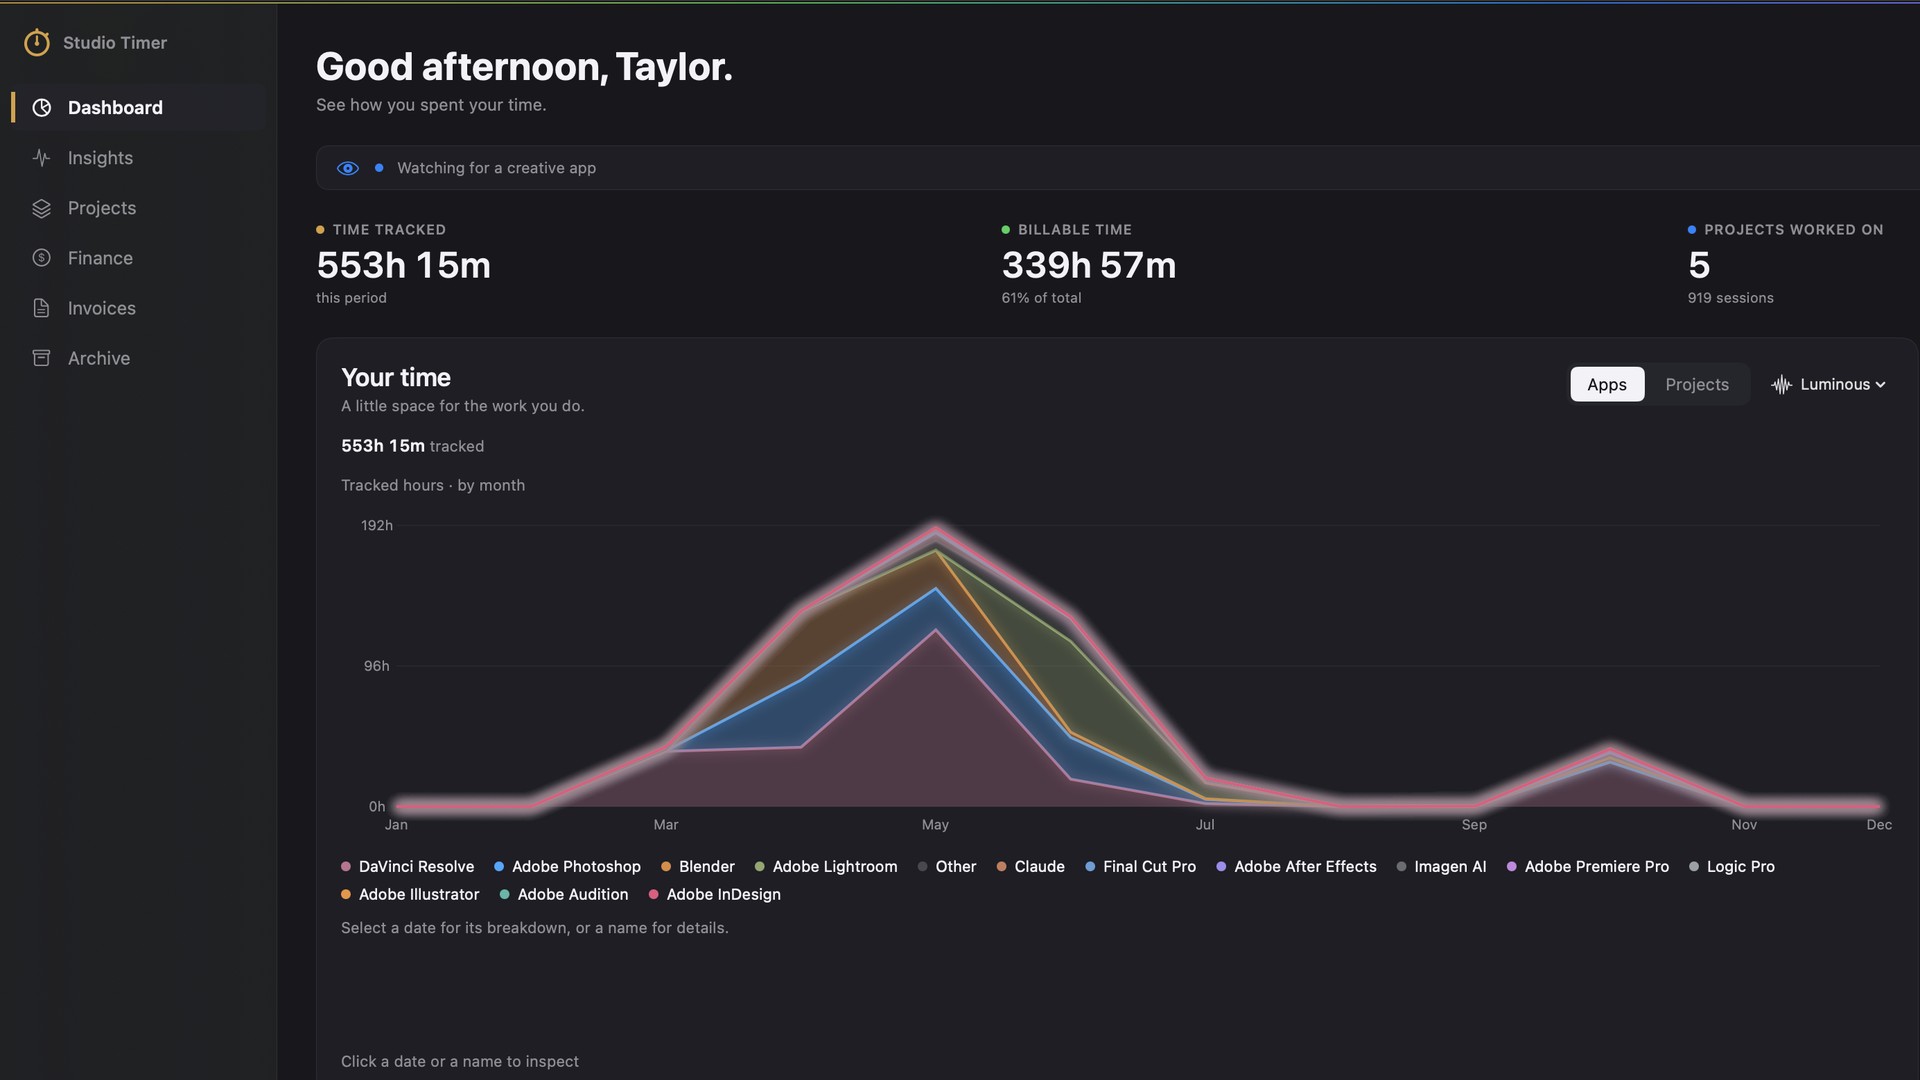Select Blender in the chart legend
Viewport: 1920px width, 1080px height.
[698, 867]
